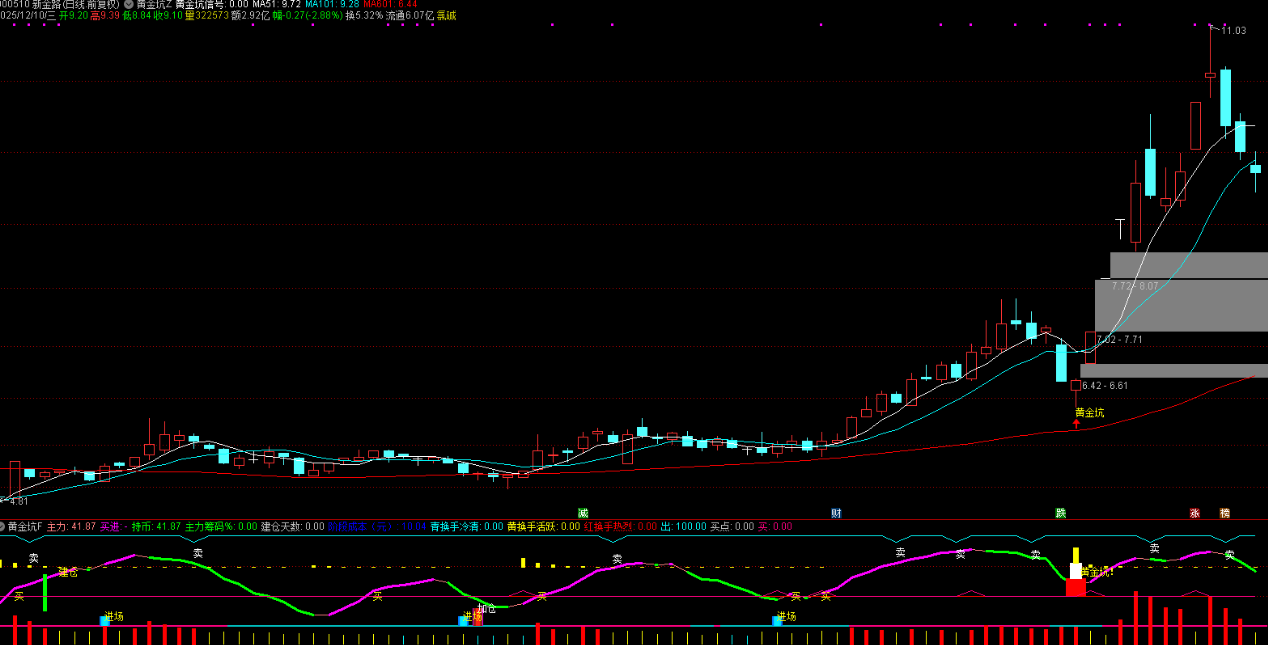Click the 流通6.07亿 float value
This screenshot has height=645, width=1268.
[x=410, y=15]
